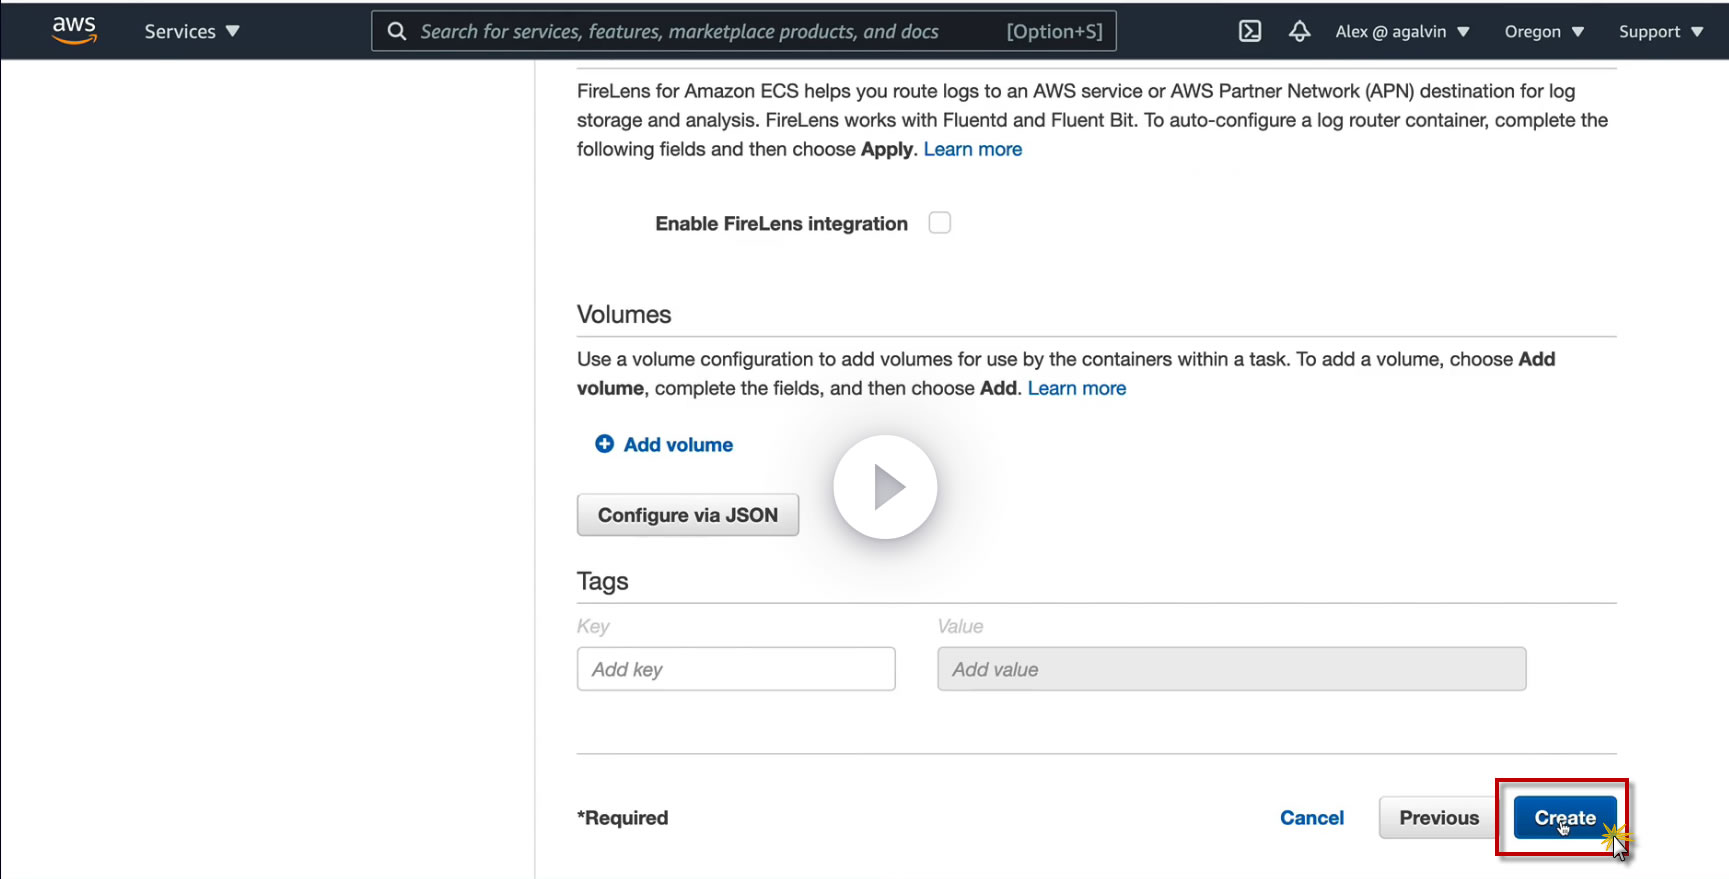Screen dimensions: 1729x879
Task: Open the notifications bell
Action: pos(1299,31)
